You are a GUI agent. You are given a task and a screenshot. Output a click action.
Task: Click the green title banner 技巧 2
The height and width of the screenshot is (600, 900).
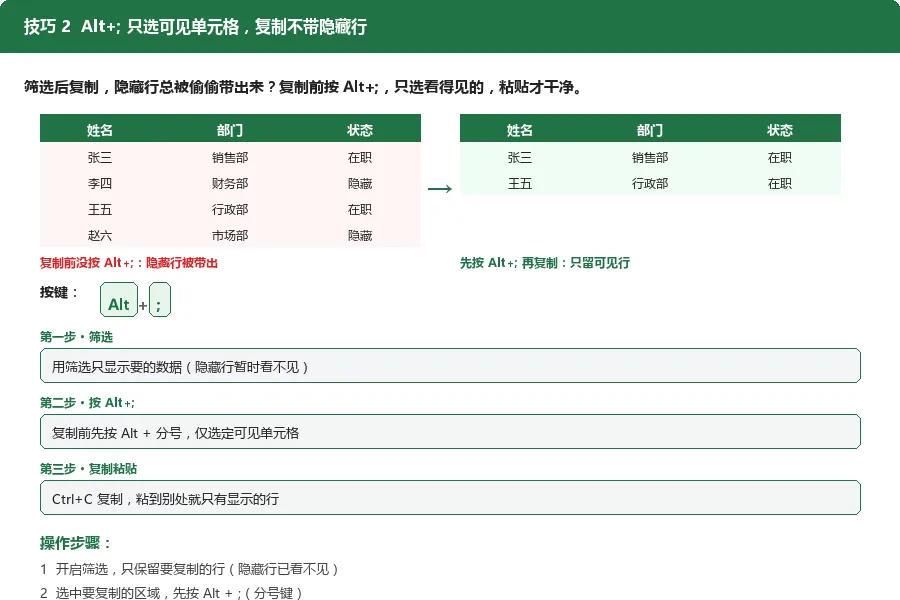point(450,26)
